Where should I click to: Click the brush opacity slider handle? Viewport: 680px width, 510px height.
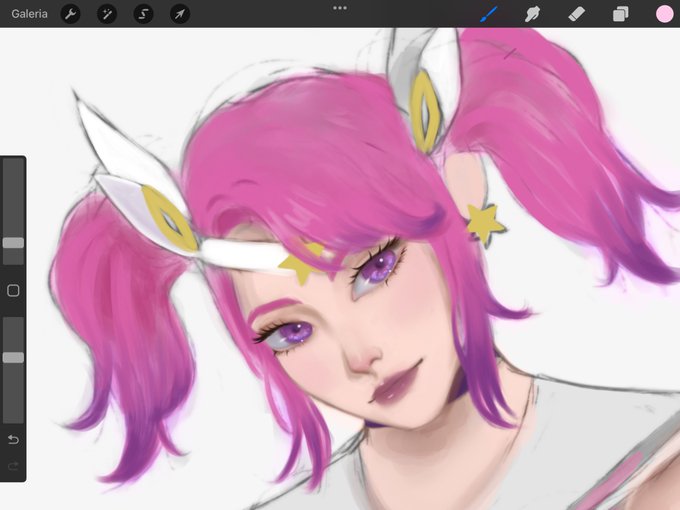pos(13,357)
